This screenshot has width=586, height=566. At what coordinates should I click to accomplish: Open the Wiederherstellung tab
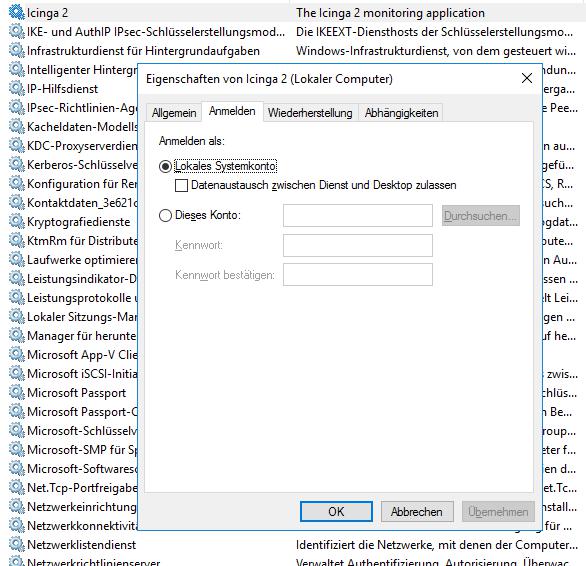[310, 113]
